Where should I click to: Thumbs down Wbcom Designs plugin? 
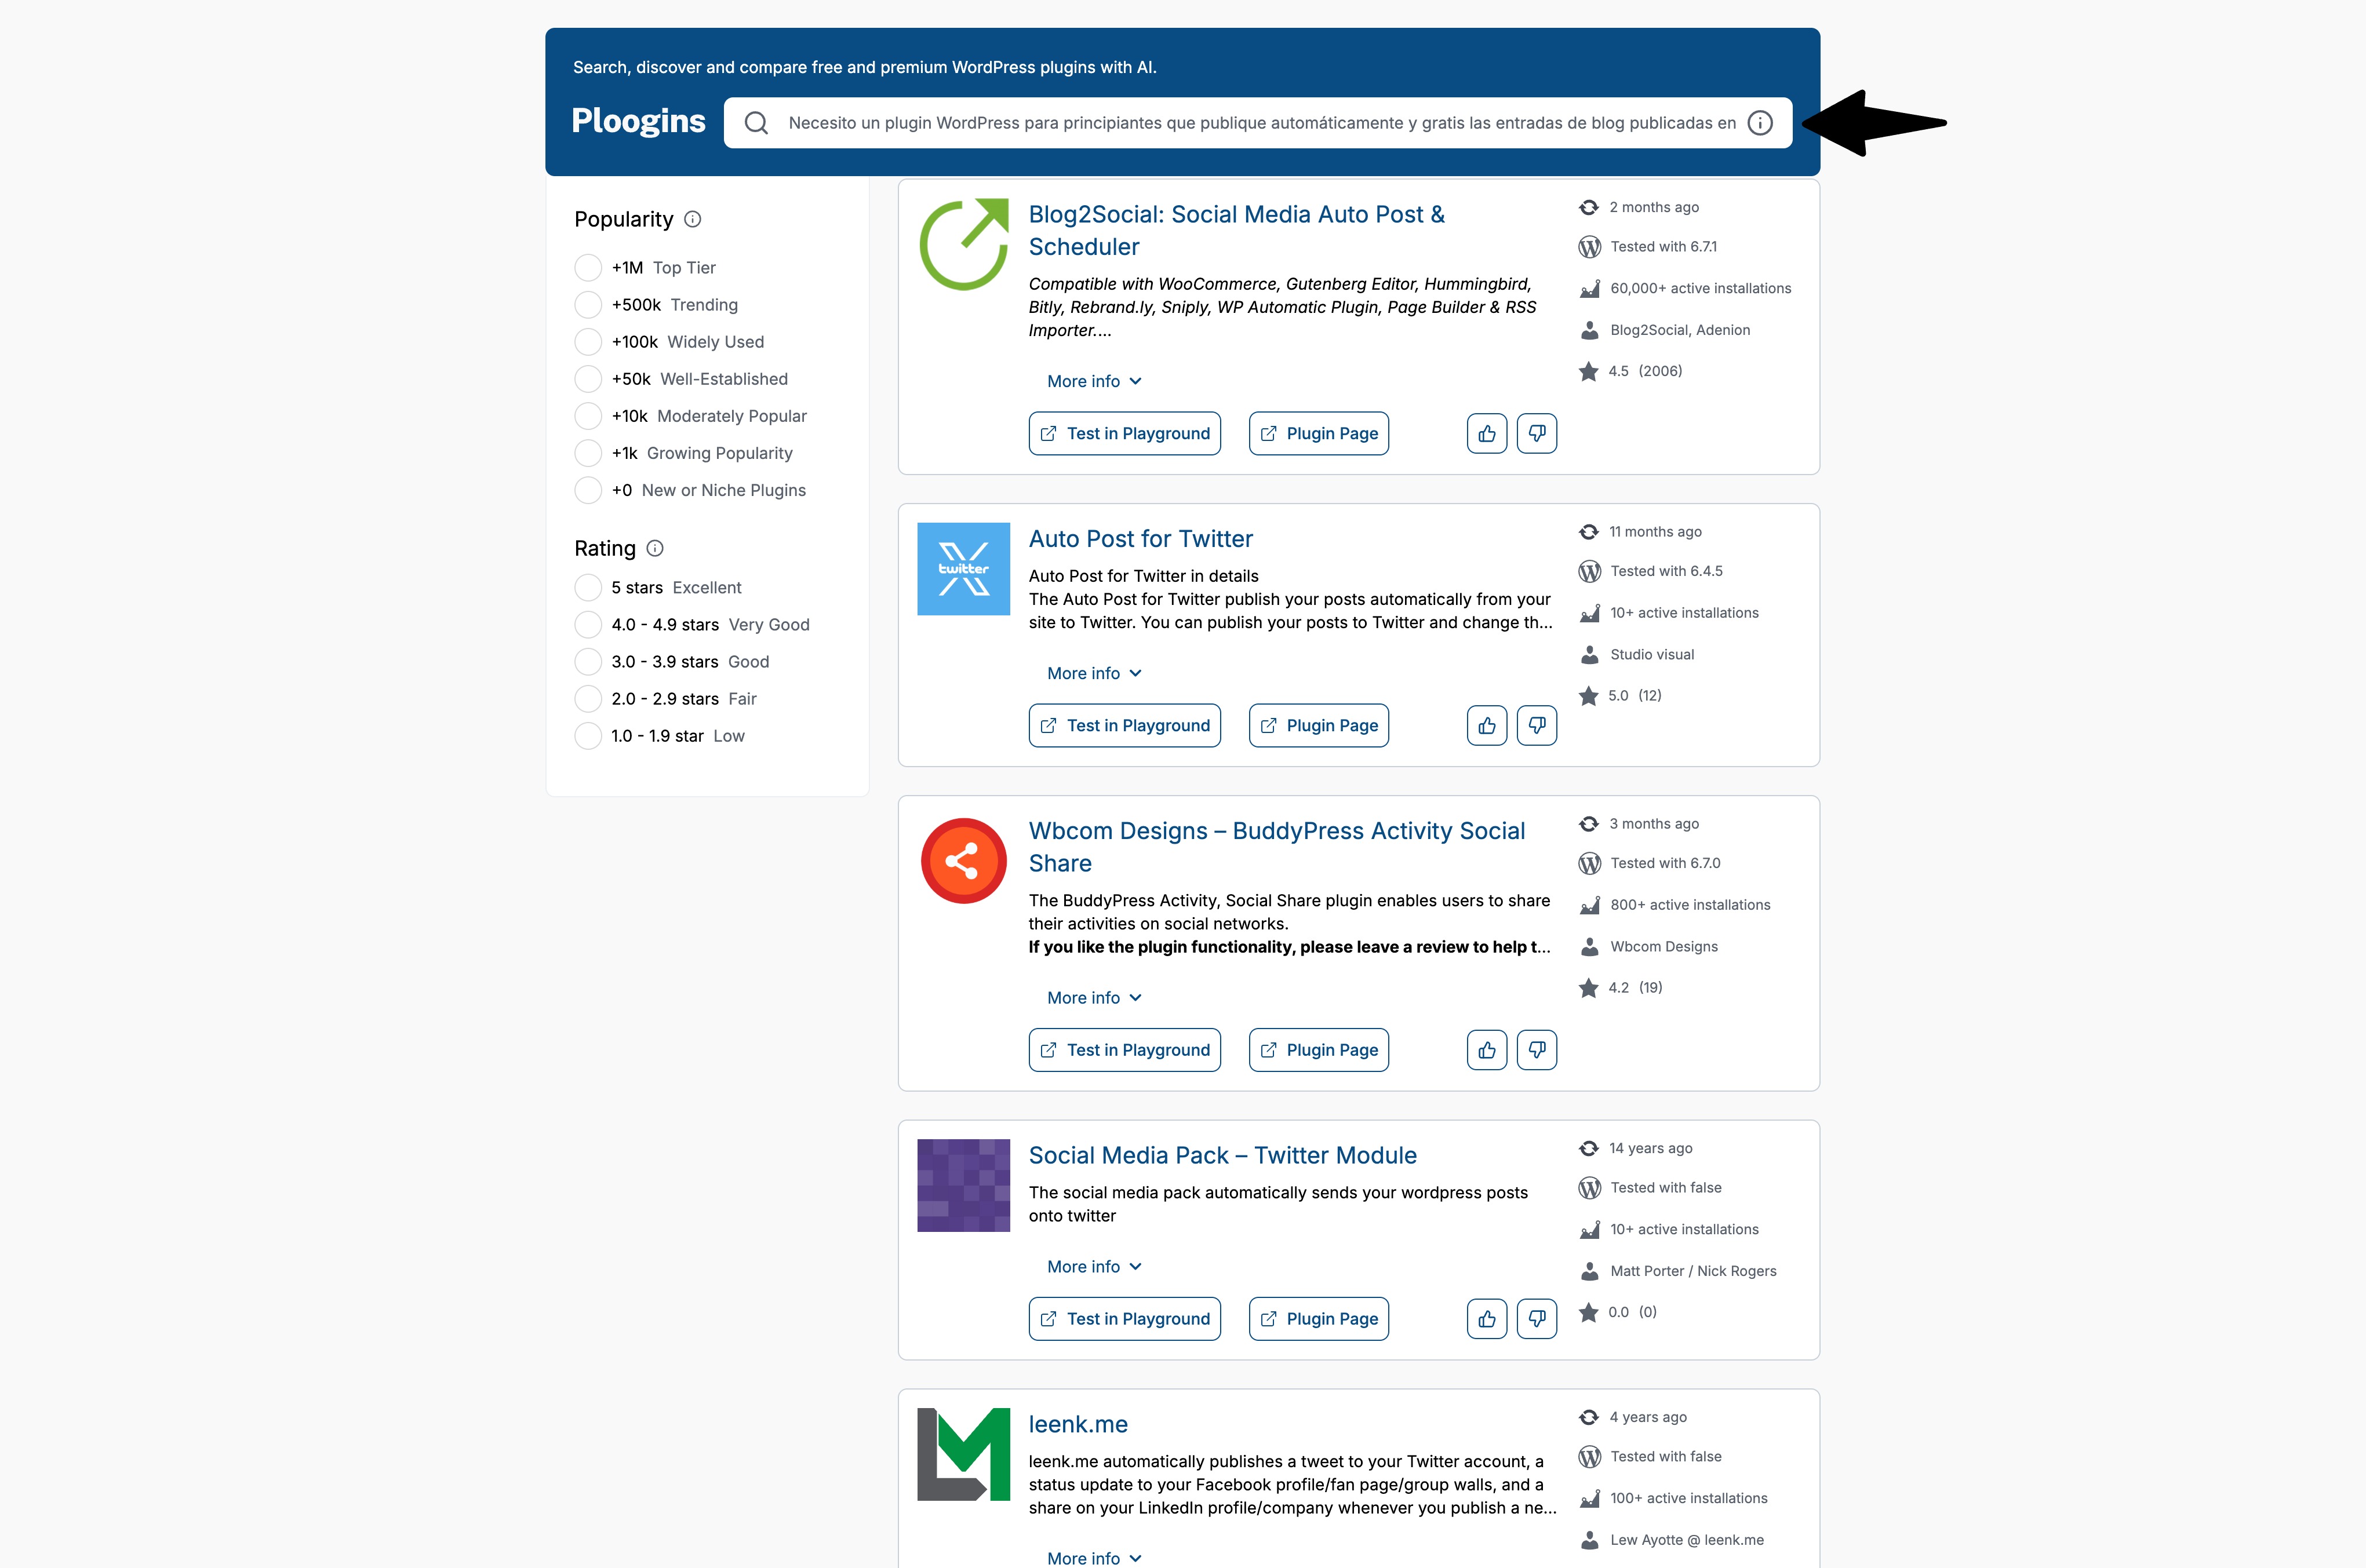[x=1536, y=1050]
